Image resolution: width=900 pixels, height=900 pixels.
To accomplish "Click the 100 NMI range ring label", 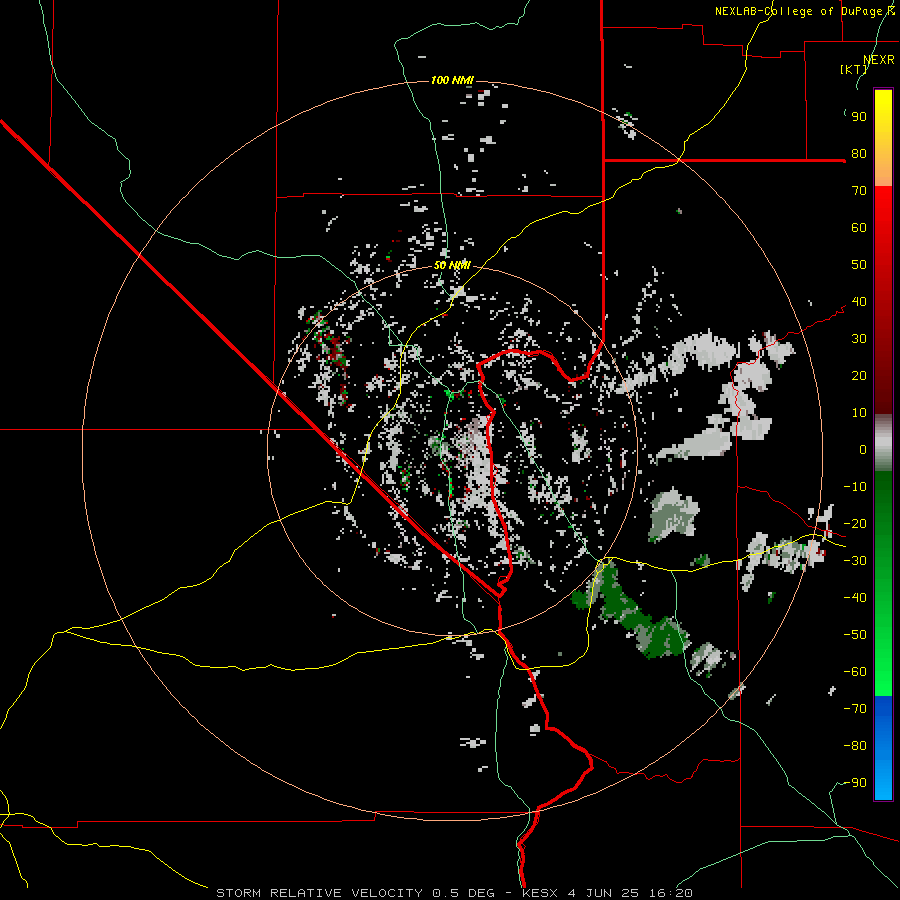I will (452, 80).
